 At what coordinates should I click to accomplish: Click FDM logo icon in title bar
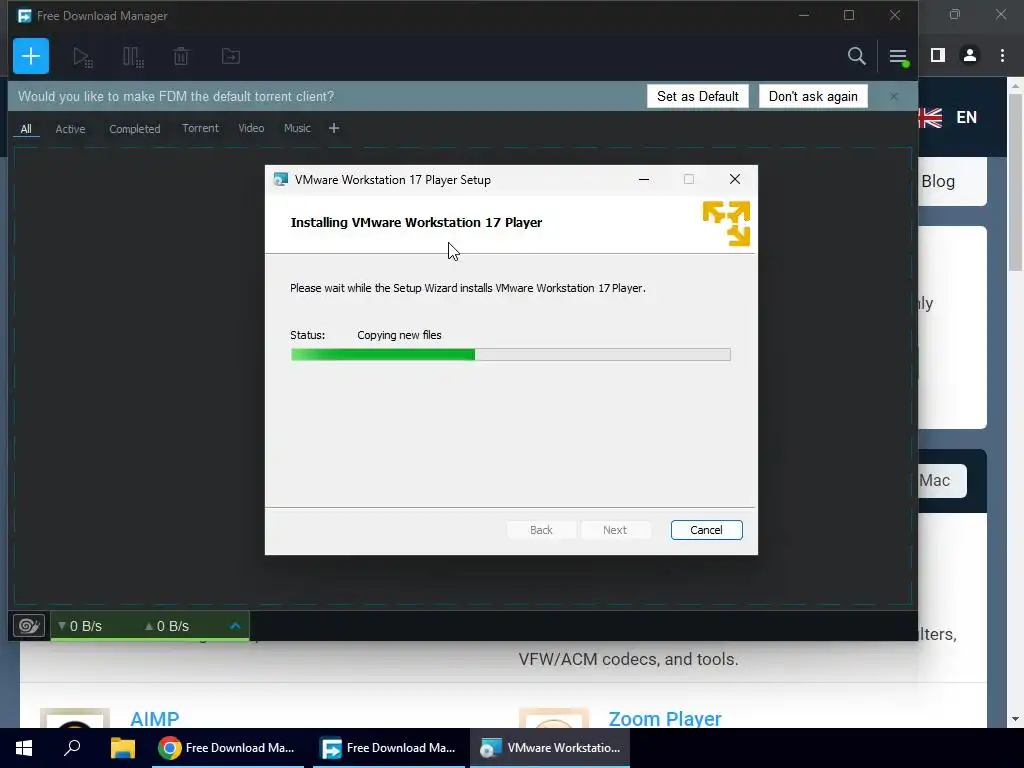tap(25, 16)
